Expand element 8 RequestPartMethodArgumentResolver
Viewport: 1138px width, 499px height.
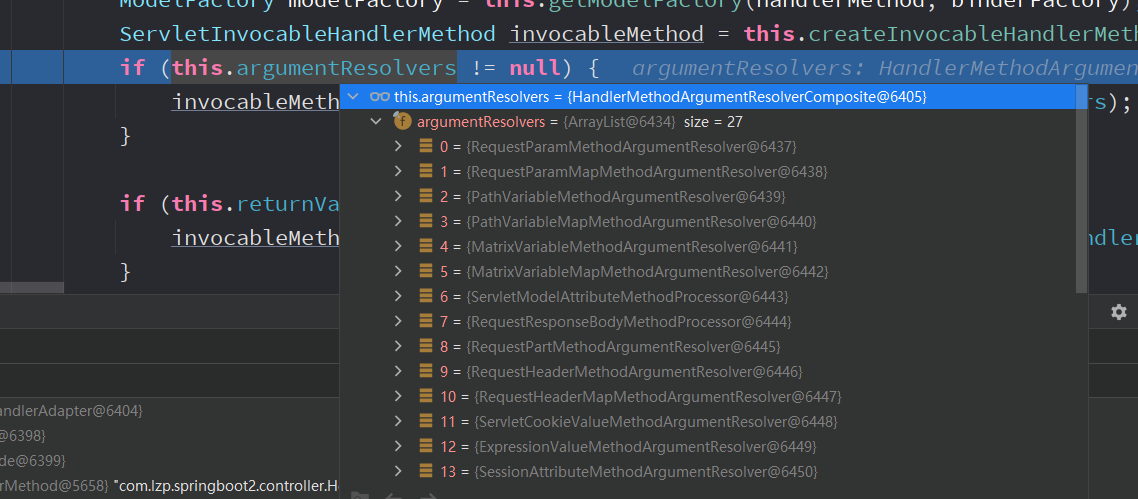click(398, 347)
